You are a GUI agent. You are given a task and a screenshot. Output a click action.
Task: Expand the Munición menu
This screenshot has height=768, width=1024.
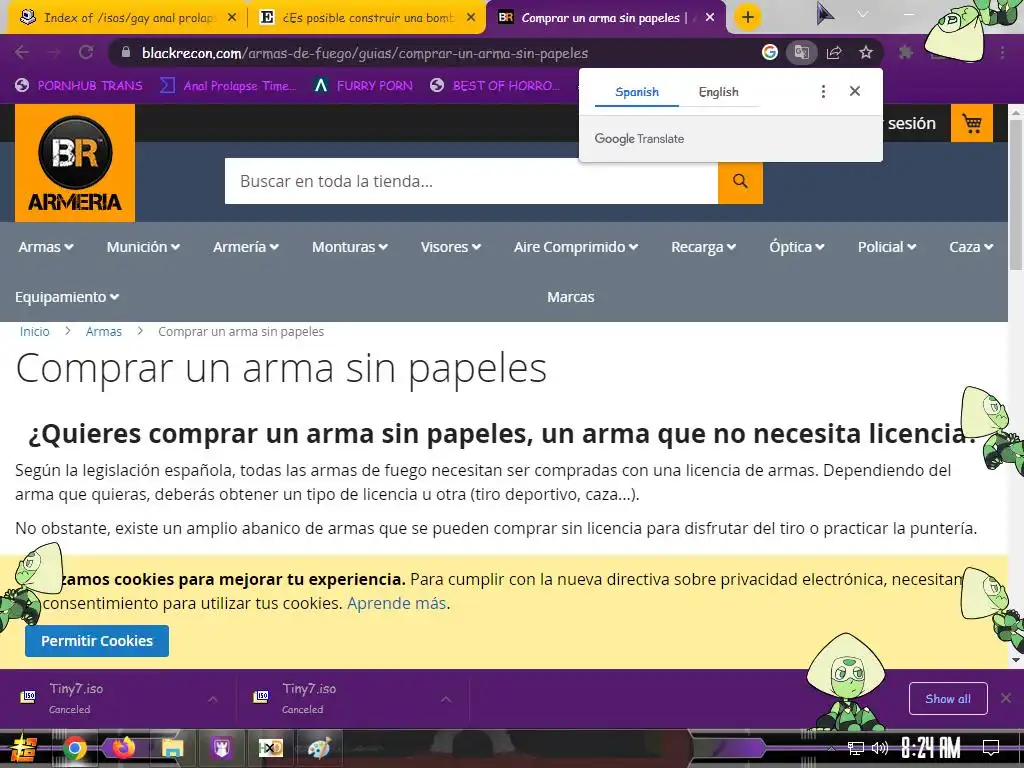(x=143, y=247)
